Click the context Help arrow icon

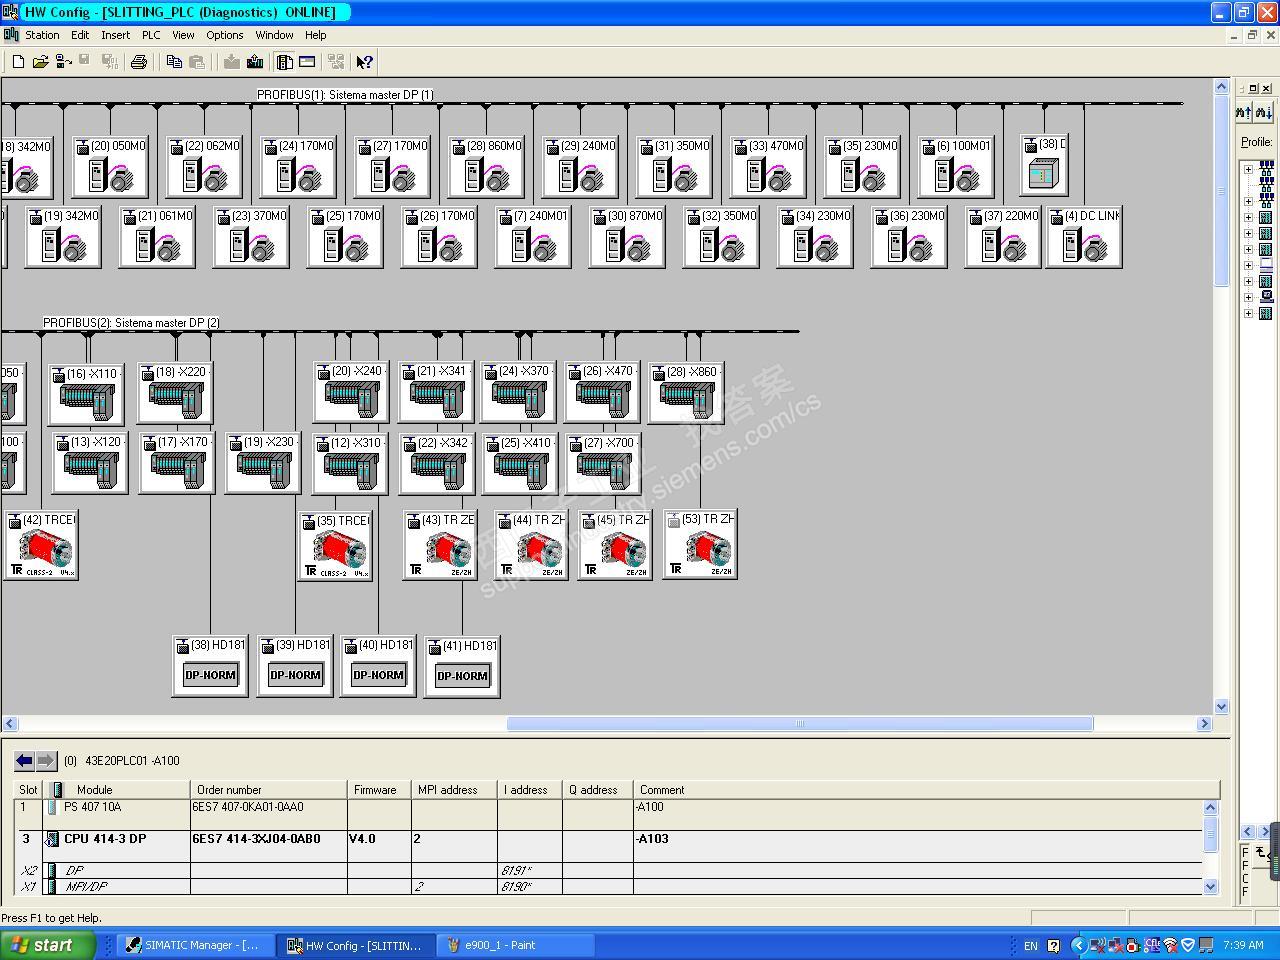click(x=365, y=62)
